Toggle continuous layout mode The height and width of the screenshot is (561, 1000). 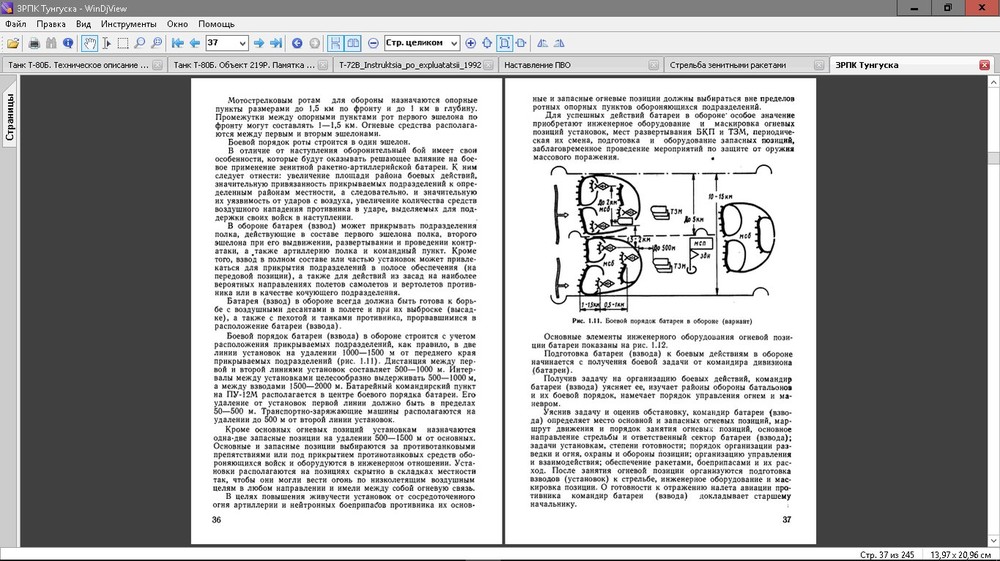335,43
